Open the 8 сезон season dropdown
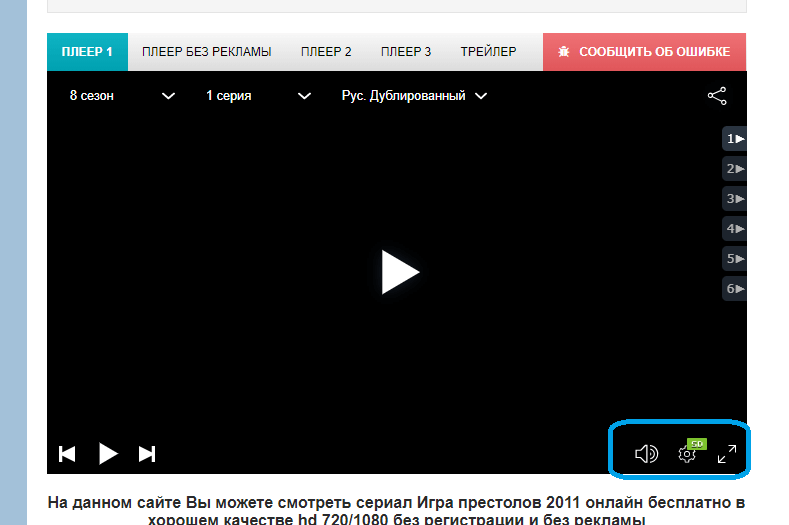This screenshot has height=525, width=789. coord(121,96)
